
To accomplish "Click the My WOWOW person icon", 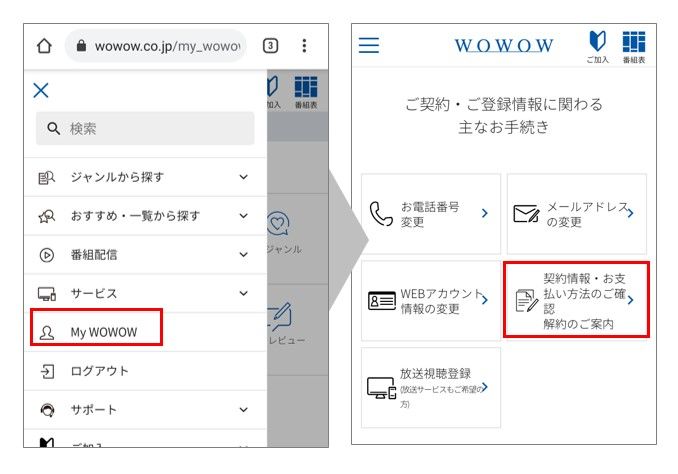I will click(x=47, y=332).
